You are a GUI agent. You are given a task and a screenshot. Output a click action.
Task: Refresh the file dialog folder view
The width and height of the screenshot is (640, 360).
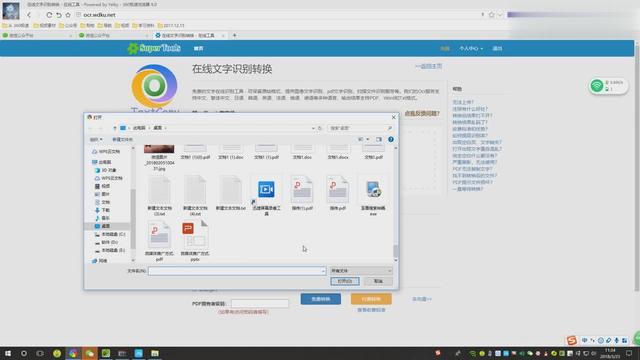coord(320,128)
